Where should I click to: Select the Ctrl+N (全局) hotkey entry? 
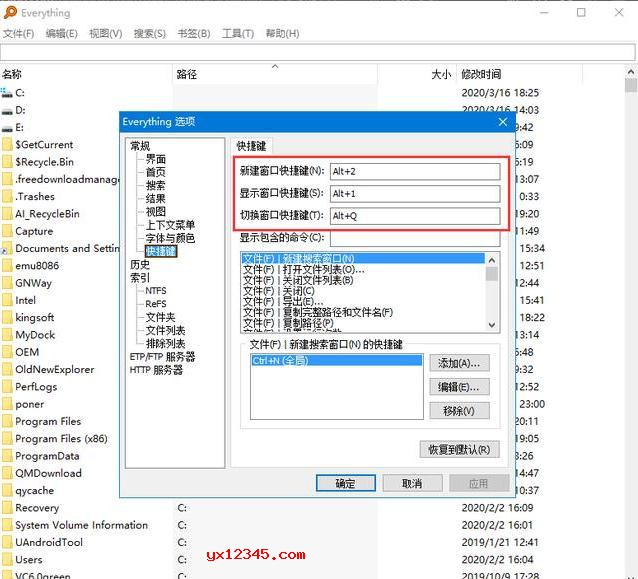(336, 361)
